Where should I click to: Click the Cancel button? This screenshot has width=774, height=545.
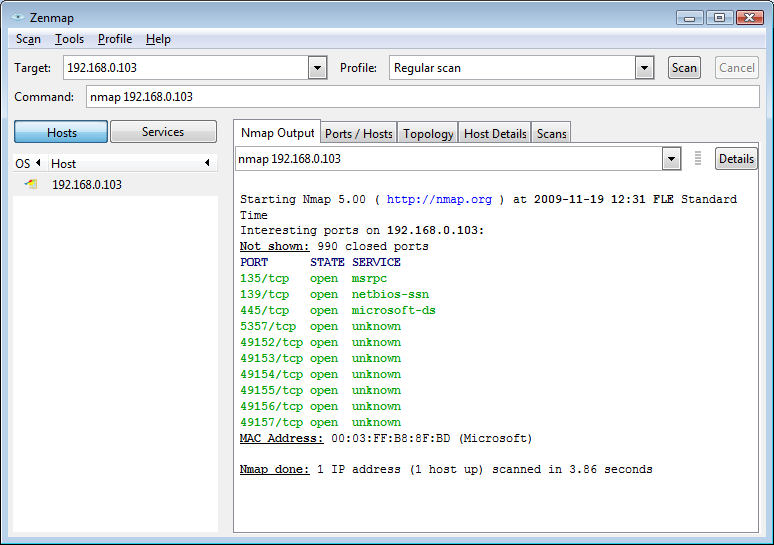[736, 68]
